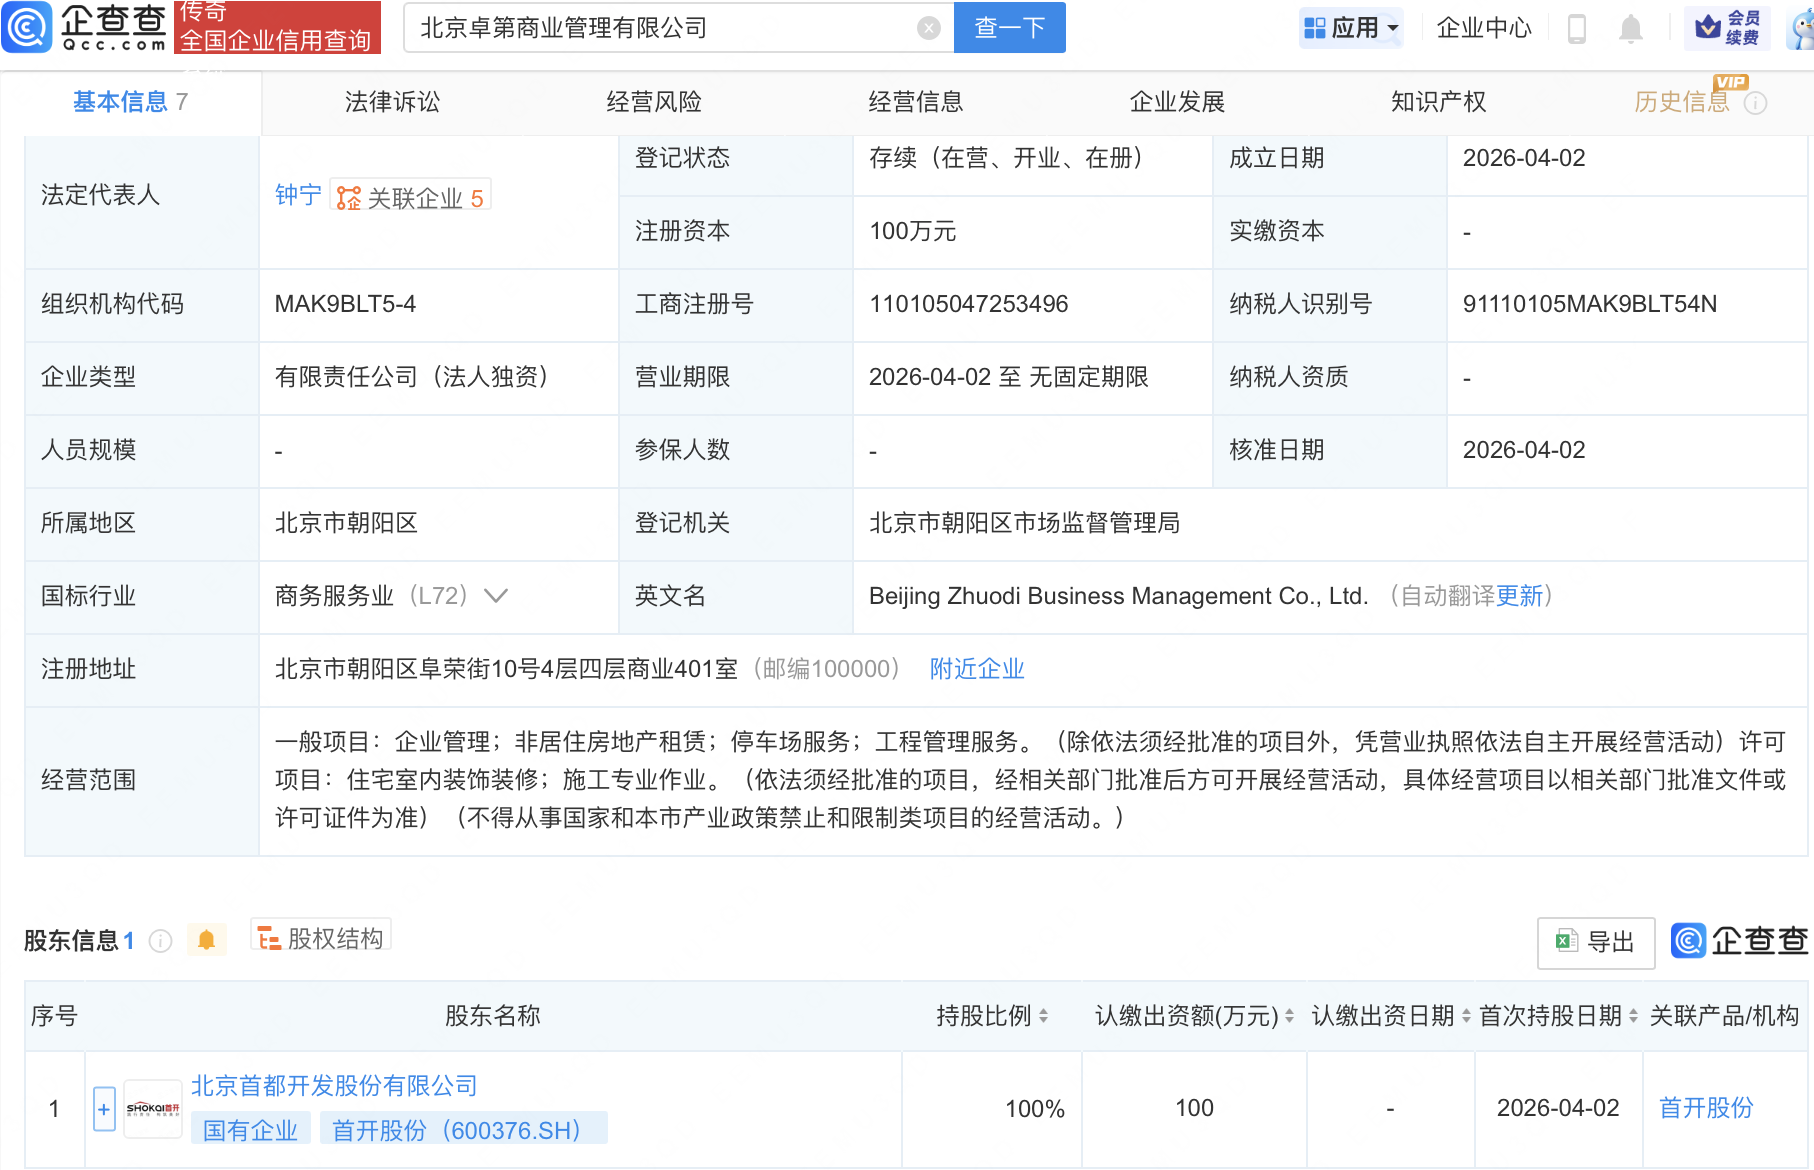
Task: Clear the search box using the X icon
Action: click(928, 27)
